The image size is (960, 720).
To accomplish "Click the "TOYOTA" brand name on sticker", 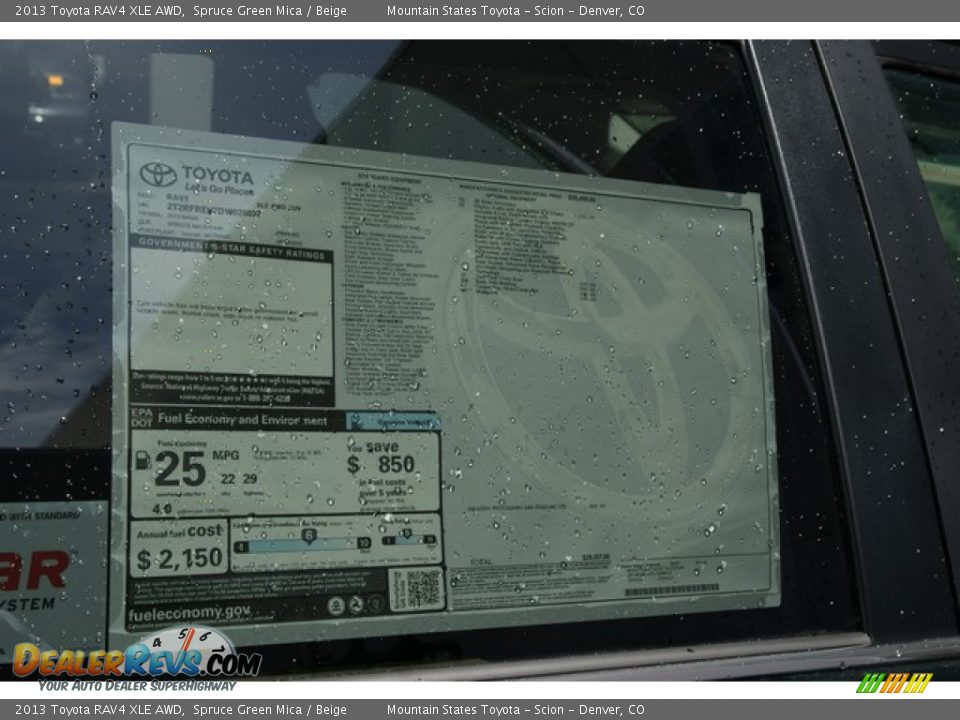I will click(217, 175).
